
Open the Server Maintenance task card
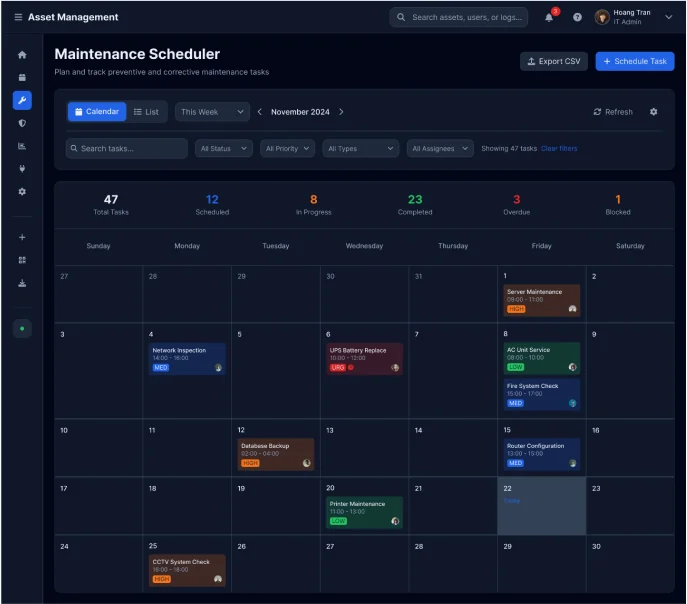coord(542,300)
